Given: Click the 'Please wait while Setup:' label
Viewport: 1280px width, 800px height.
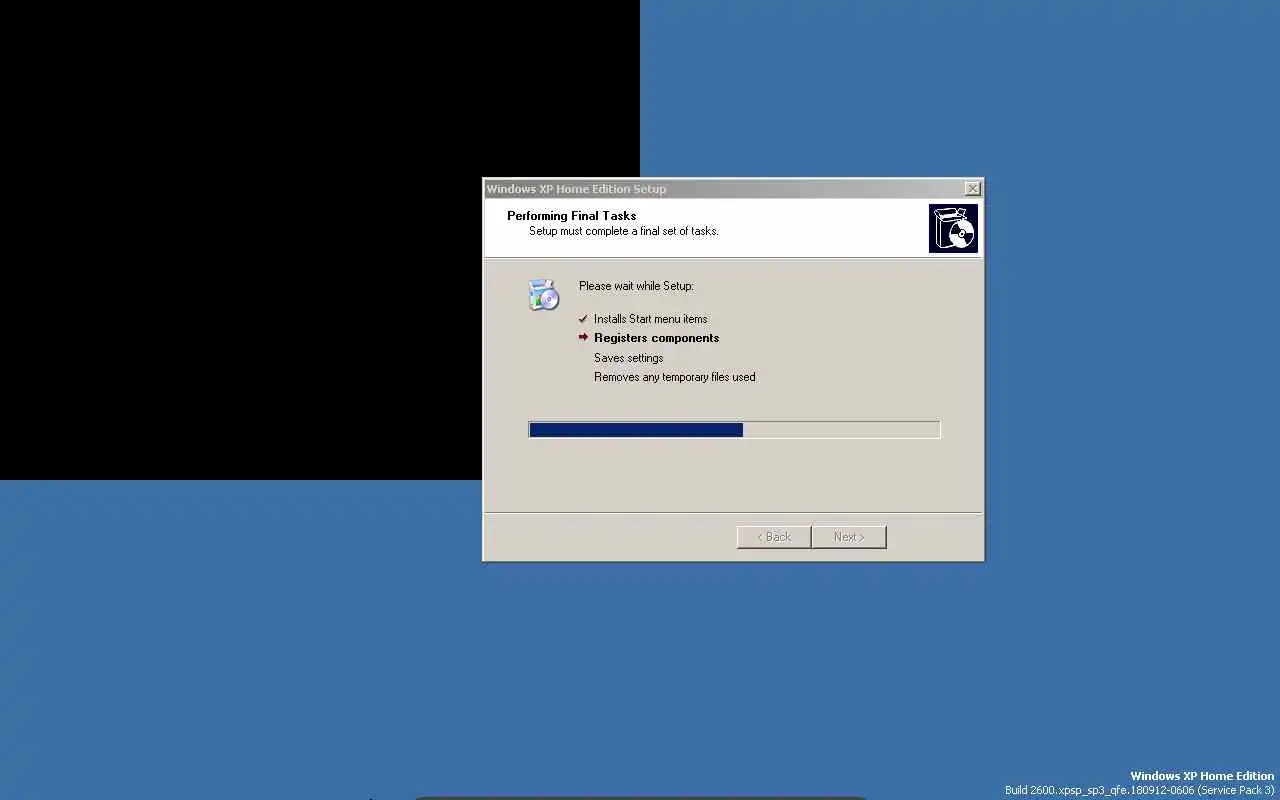Looking at the screenshot, I should [x=636, y=286].
